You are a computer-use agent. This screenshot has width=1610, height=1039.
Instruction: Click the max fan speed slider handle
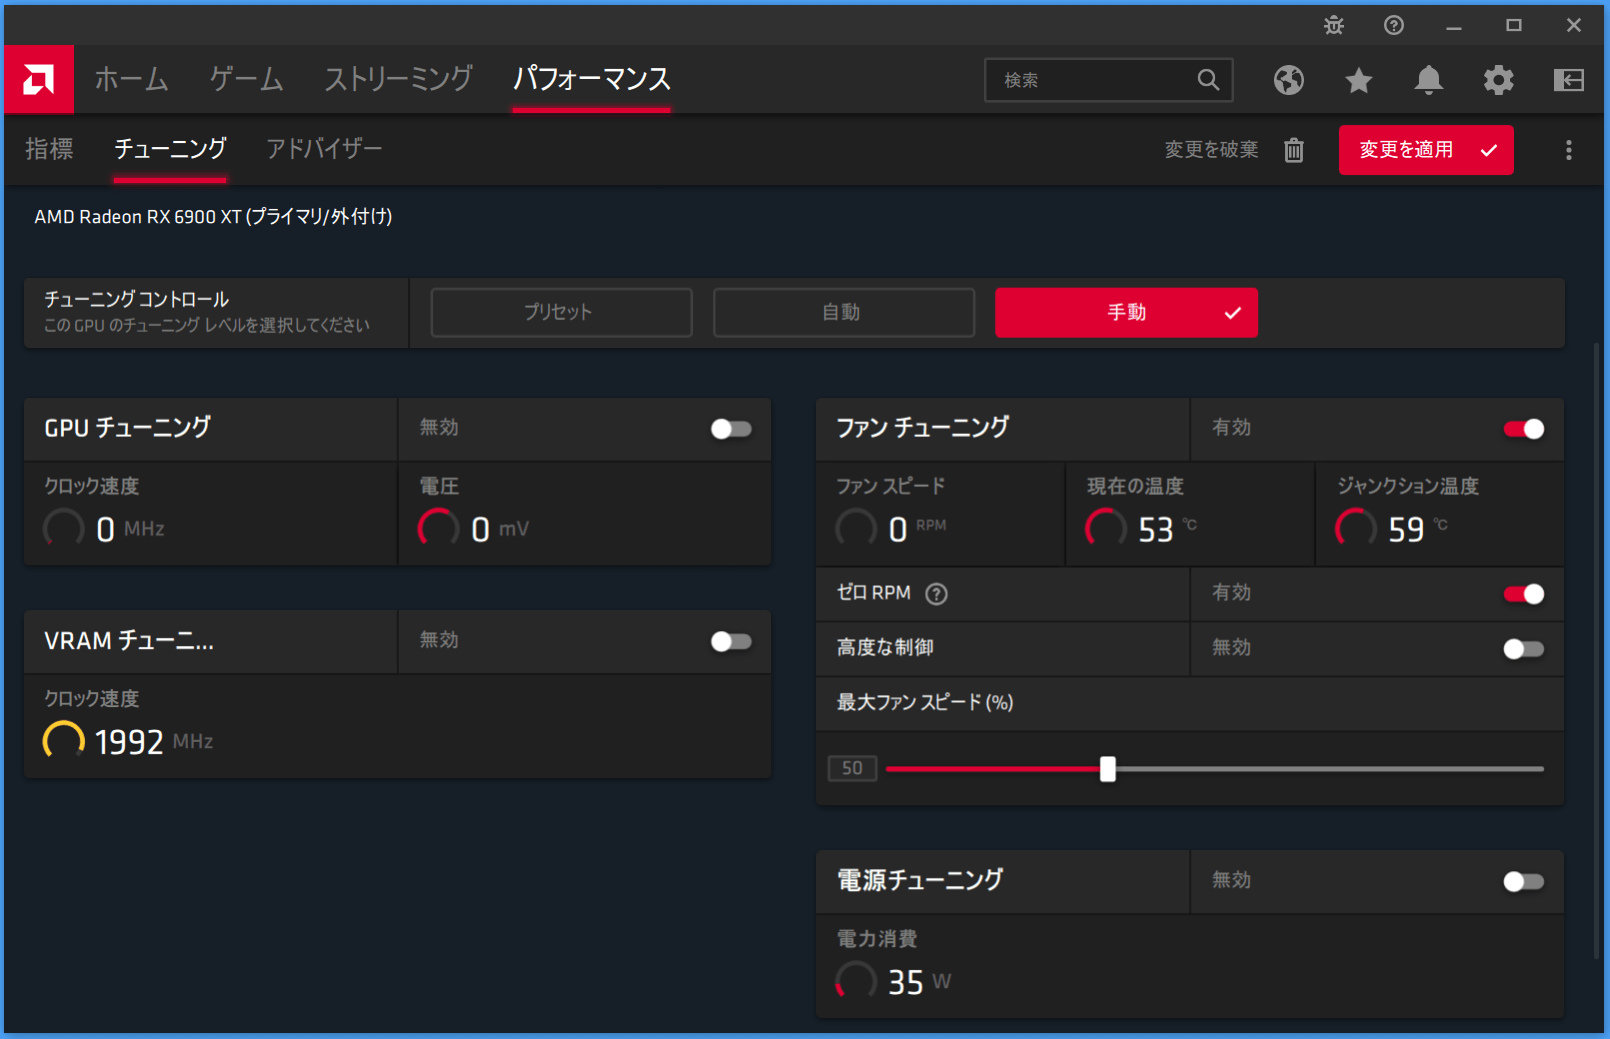coord(1108,769)
